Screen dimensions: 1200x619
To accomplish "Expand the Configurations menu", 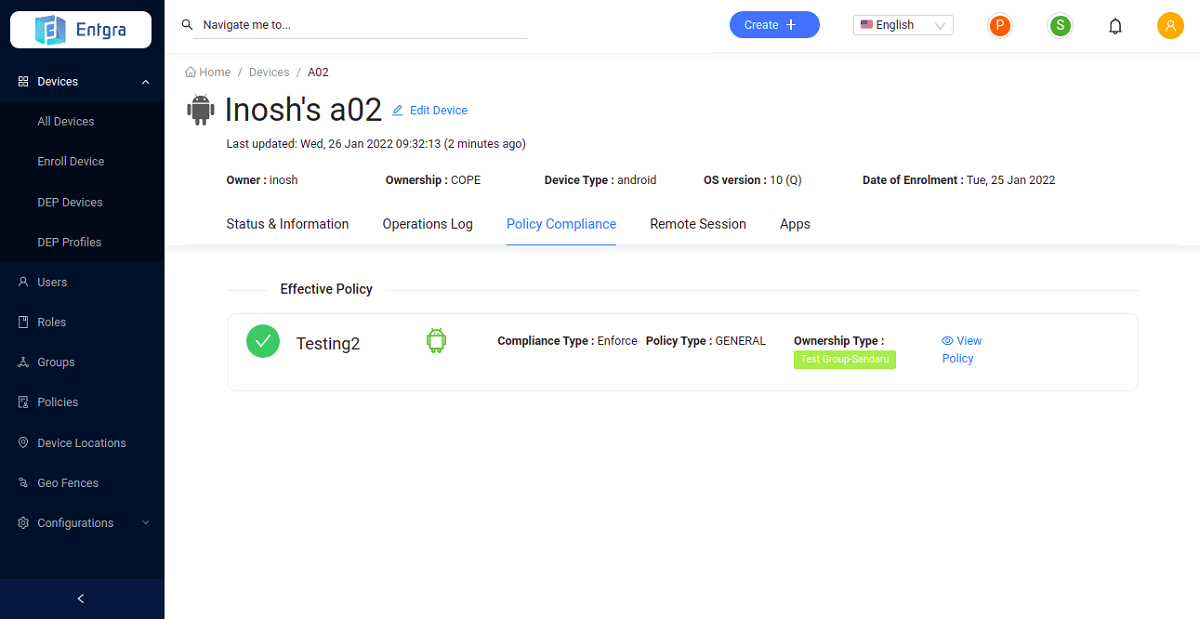I will point(145,523).
